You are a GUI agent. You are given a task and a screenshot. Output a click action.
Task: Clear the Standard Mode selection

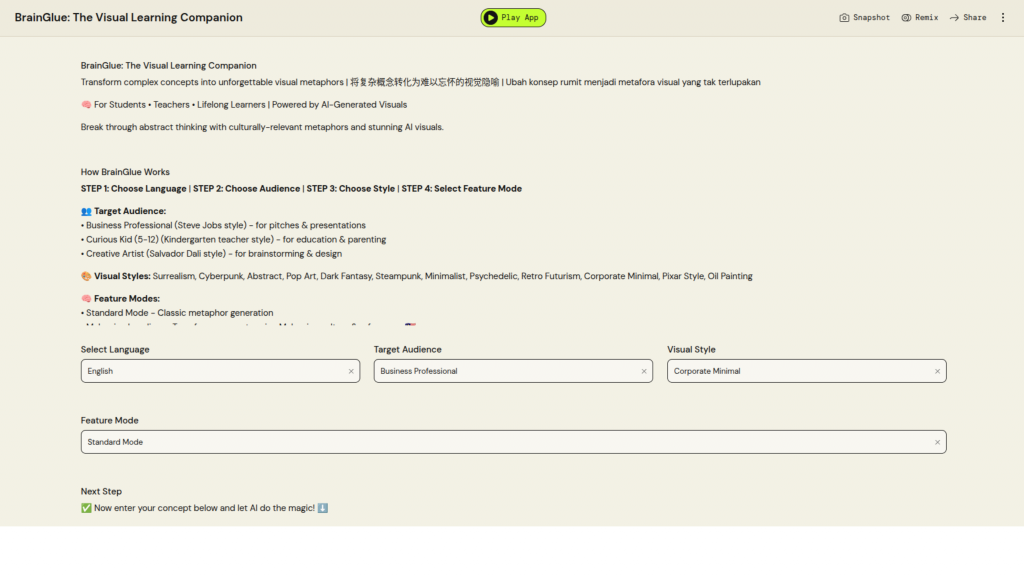(x=937, y=442)
